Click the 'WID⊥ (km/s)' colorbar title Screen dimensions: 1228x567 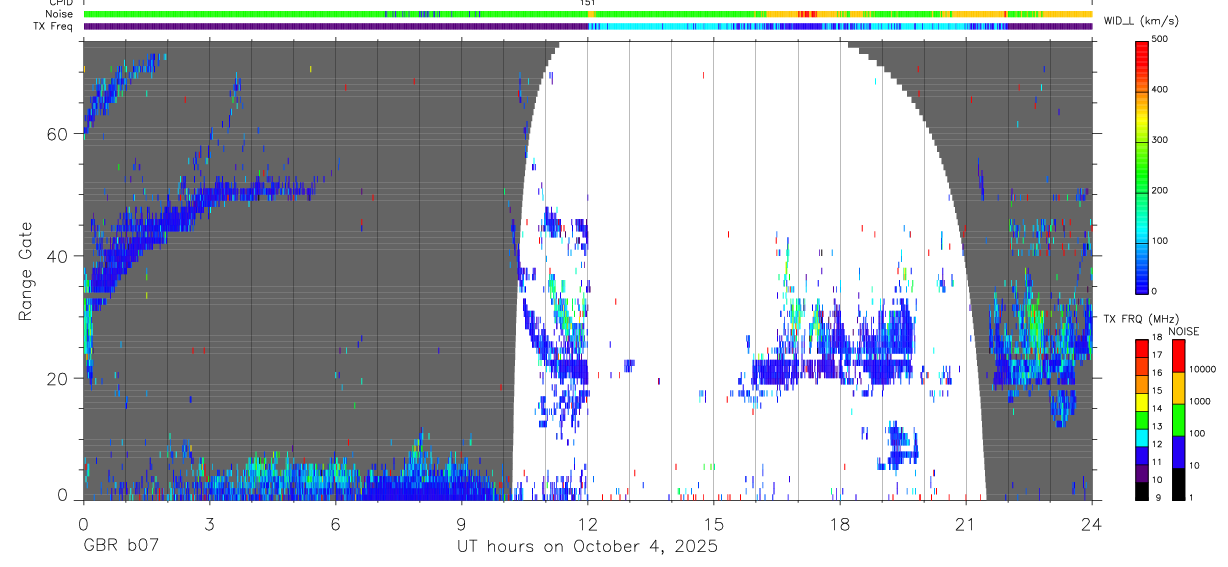(x=1143, y=20)
